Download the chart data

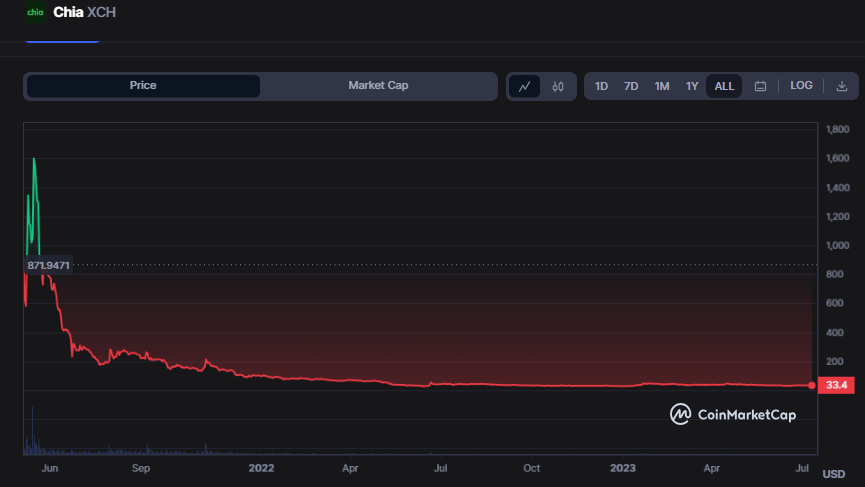tap(842, 86)
